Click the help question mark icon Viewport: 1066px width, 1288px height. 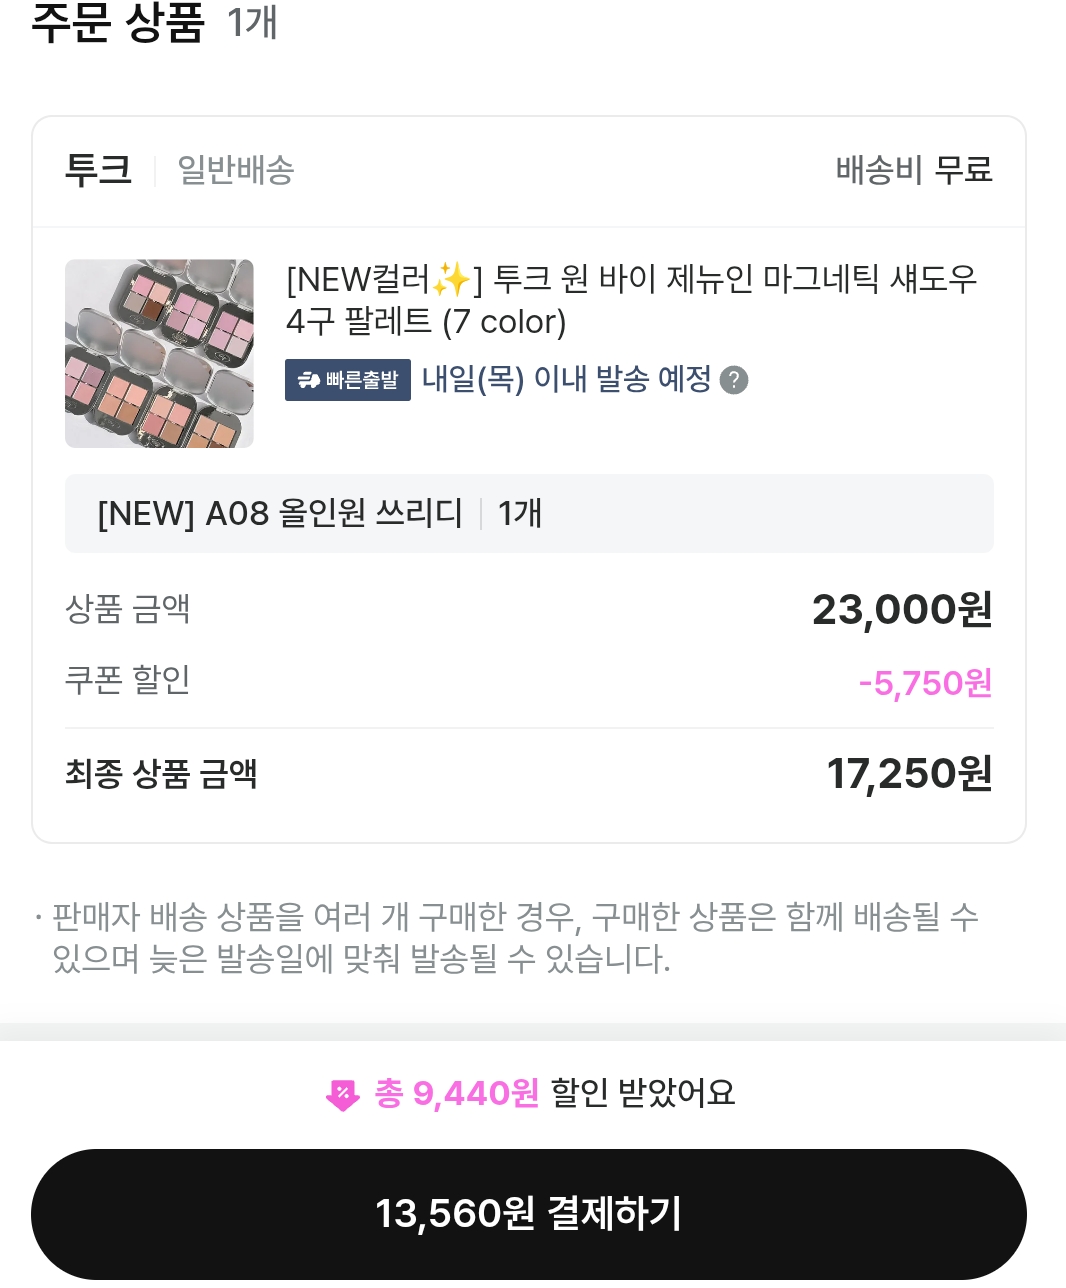(x=734, y=380)
